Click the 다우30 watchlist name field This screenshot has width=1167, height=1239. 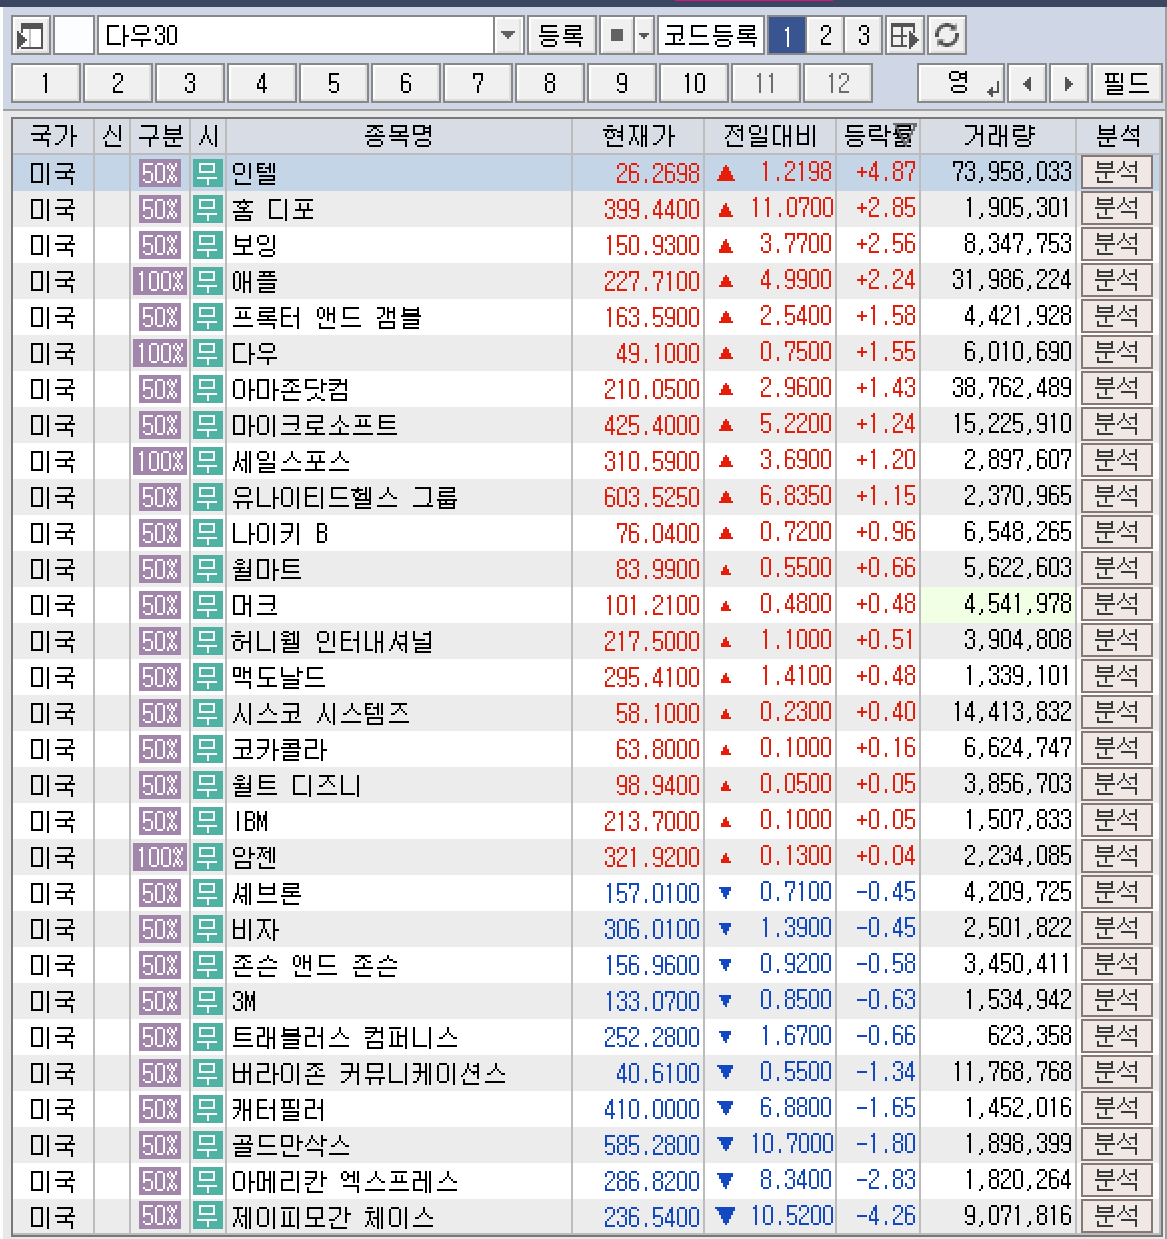point(296,37)
